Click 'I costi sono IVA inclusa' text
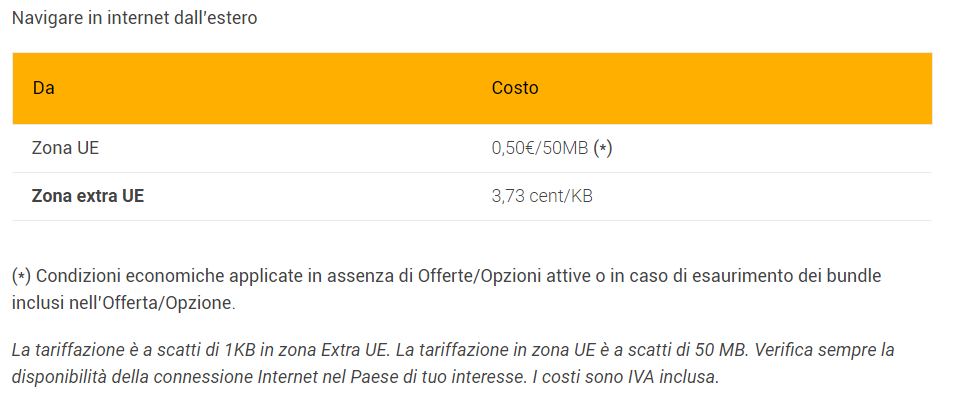Screen dimensions: 956x401 (624, 377)
